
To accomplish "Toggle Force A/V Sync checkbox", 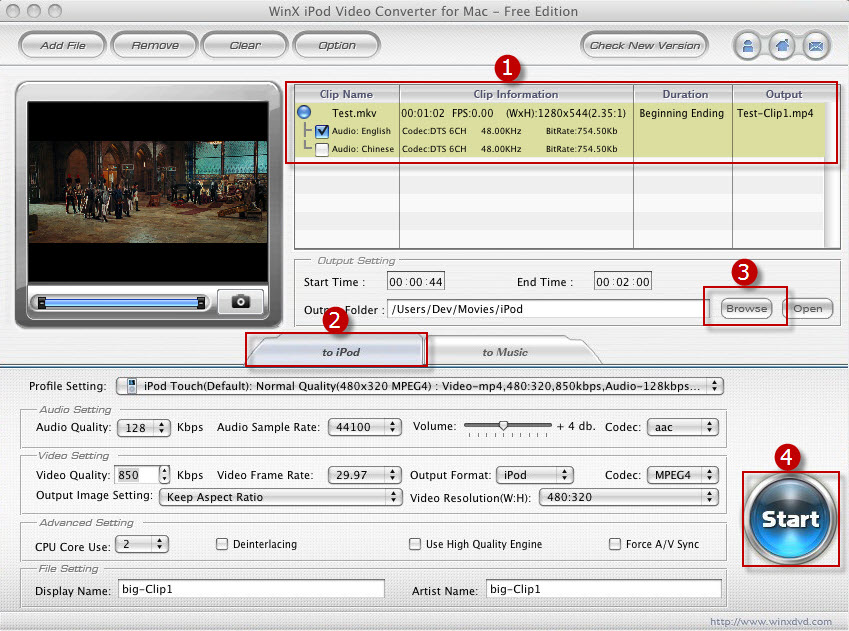I will 615,544.
